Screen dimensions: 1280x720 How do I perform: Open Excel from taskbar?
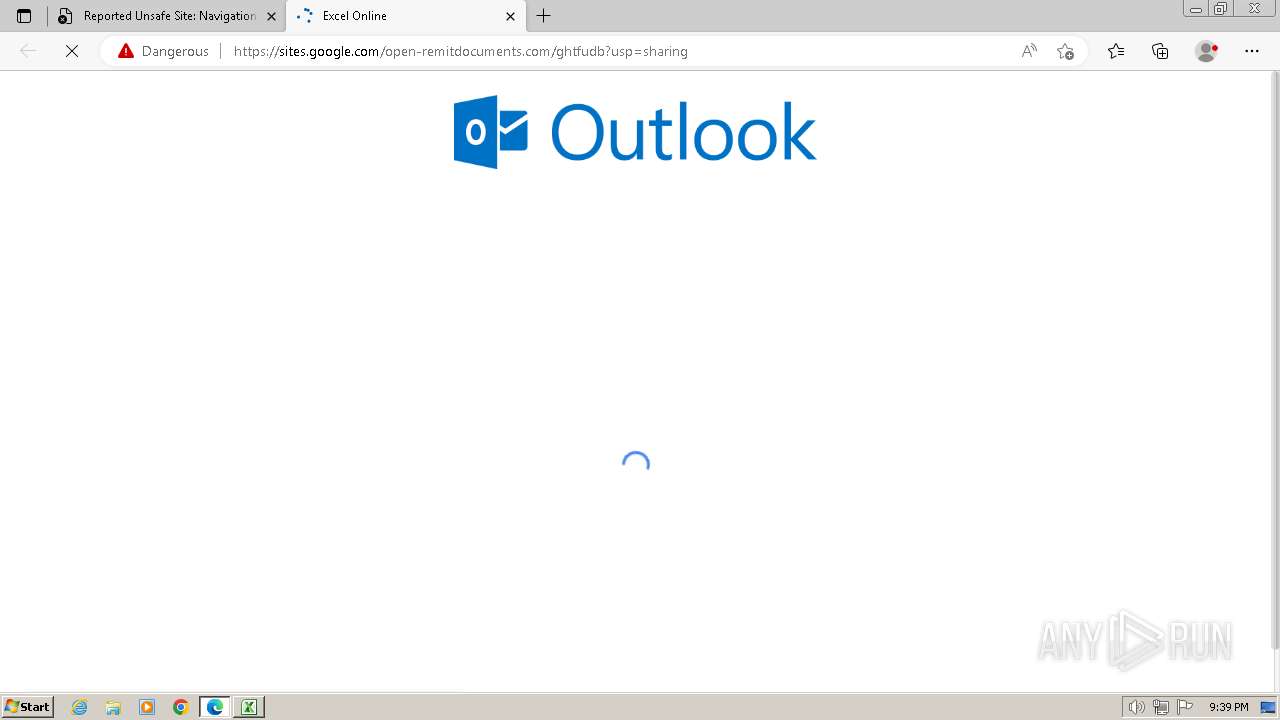click(x=249, y=707)
